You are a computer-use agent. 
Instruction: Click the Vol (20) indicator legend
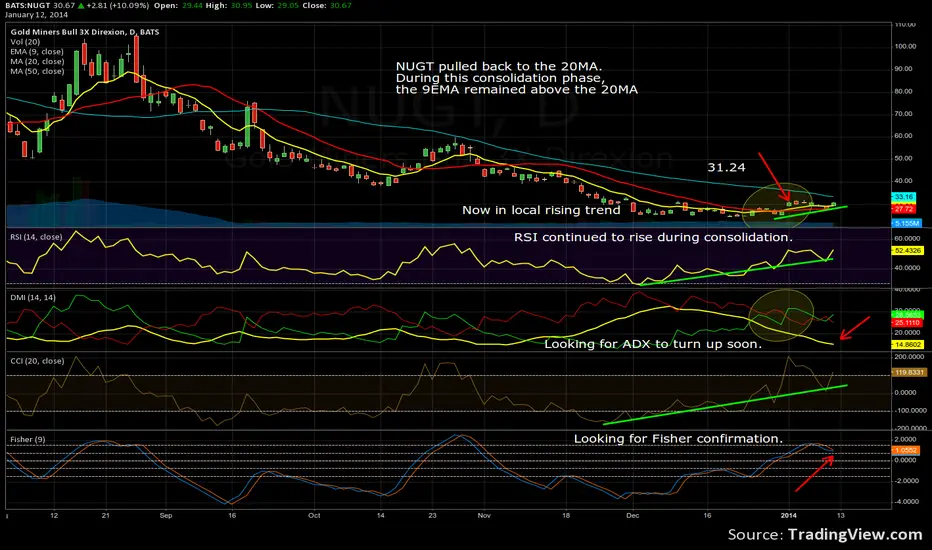25,42
